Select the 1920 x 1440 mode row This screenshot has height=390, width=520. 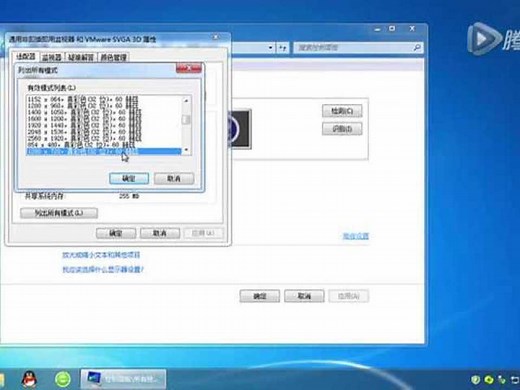point(104,125)
